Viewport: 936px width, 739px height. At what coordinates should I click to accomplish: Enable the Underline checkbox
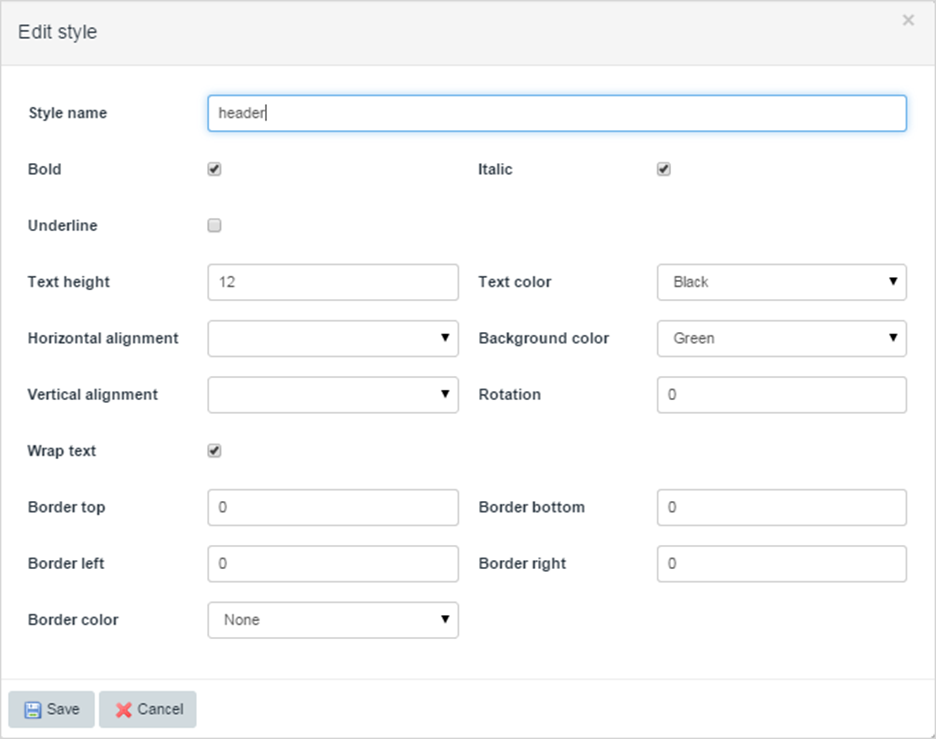214,225
